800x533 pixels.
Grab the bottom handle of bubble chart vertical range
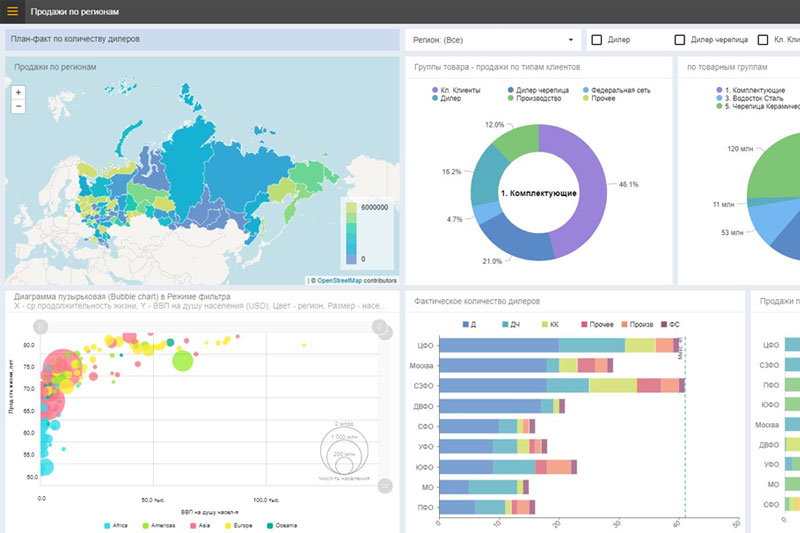385,486
